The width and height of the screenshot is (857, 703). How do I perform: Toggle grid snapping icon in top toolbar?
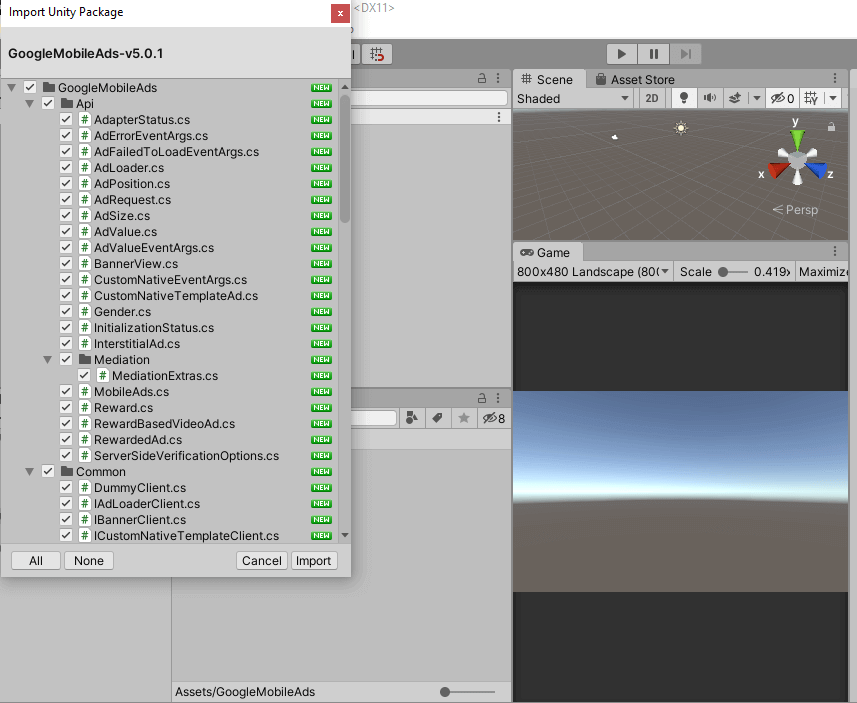(x=377, y=54)
